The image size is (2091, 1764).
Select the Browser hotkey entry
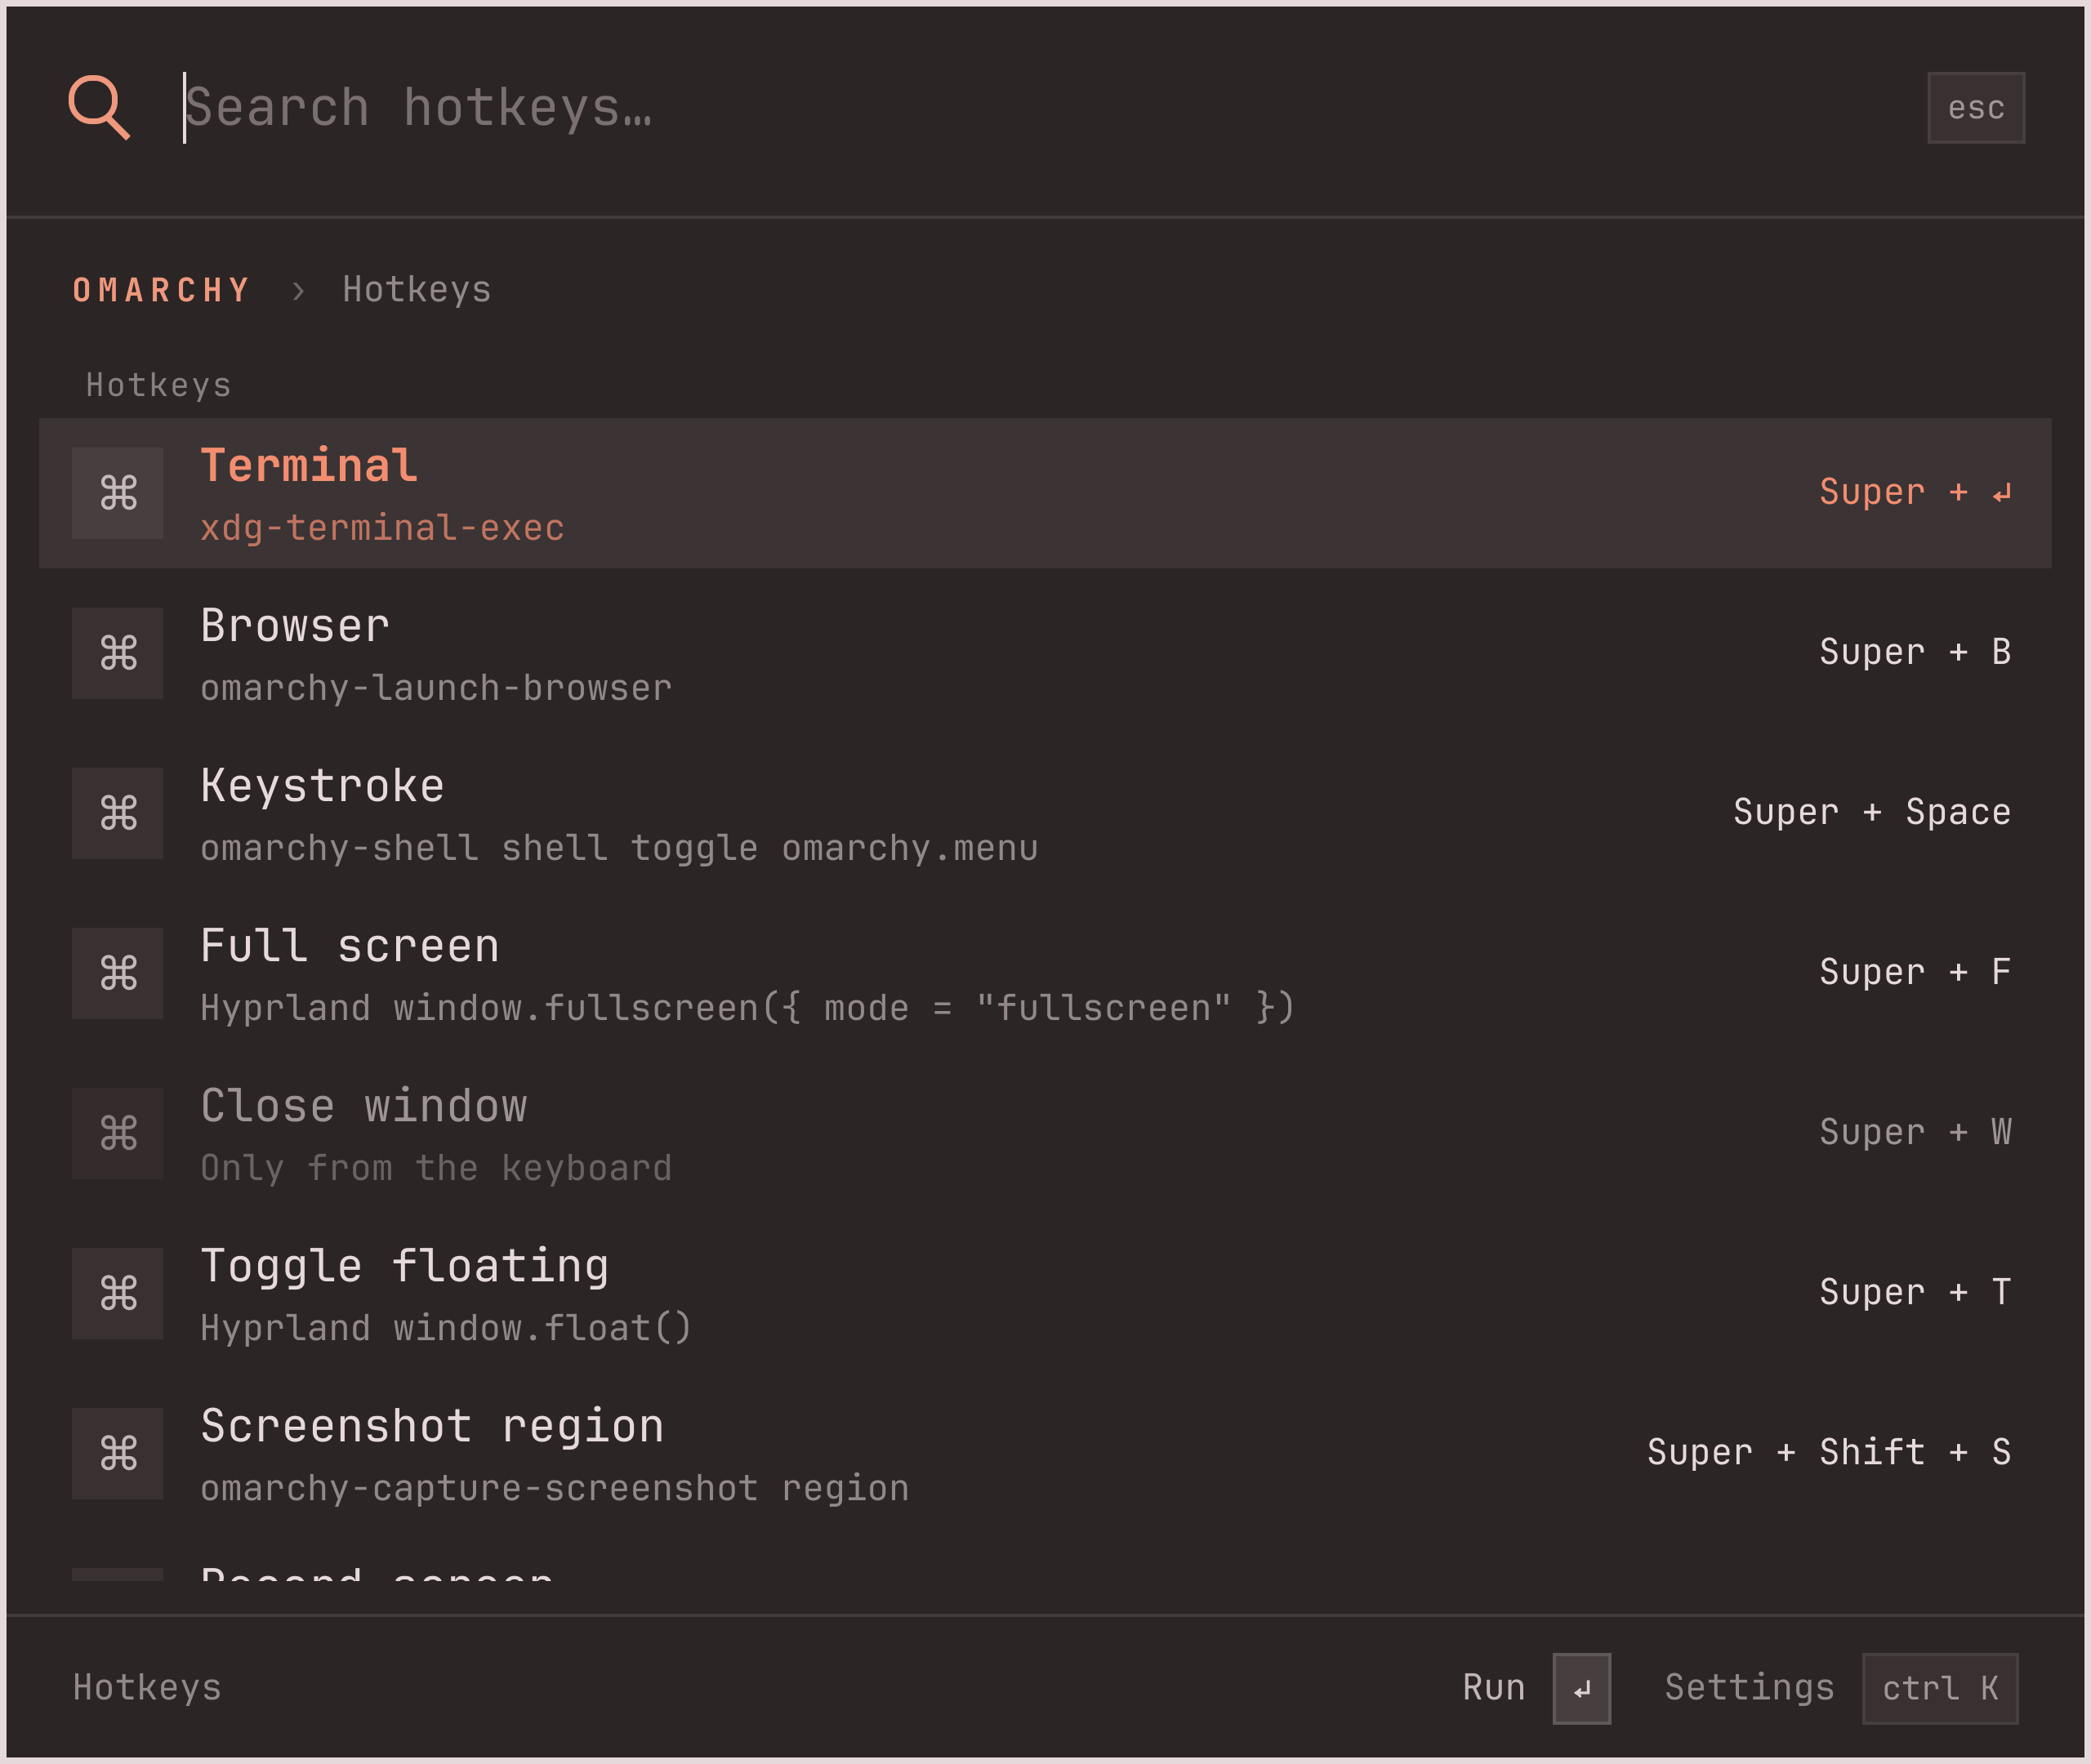[x=1045, y=653]
